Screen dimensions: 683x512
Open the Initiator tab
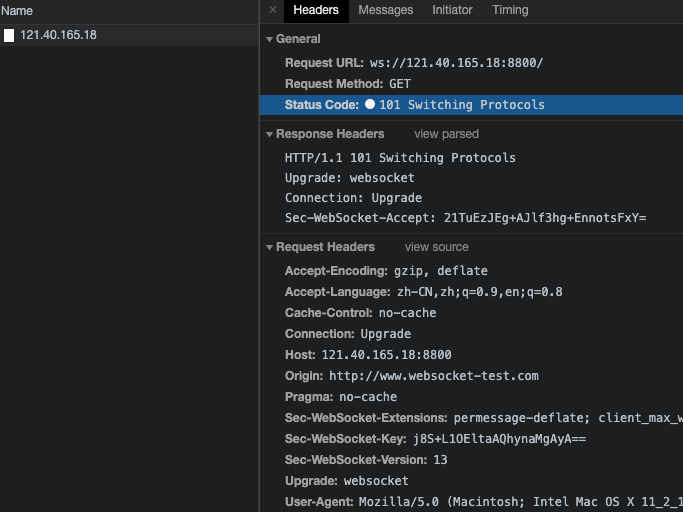click(x=452, y=10)
